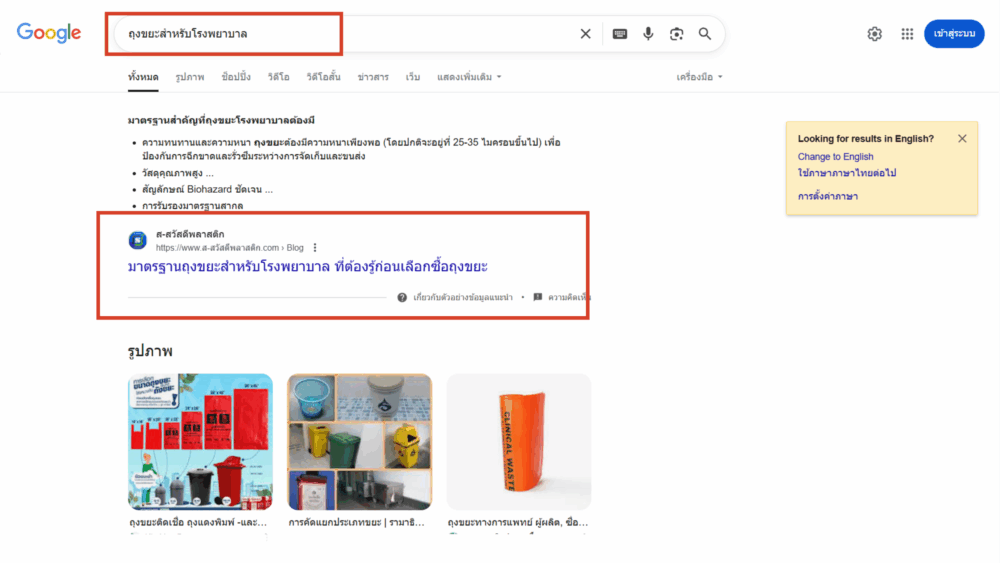1000x563 pixels.
Task: Switch to the วิดีโอ videos tab
Action: 279,77
